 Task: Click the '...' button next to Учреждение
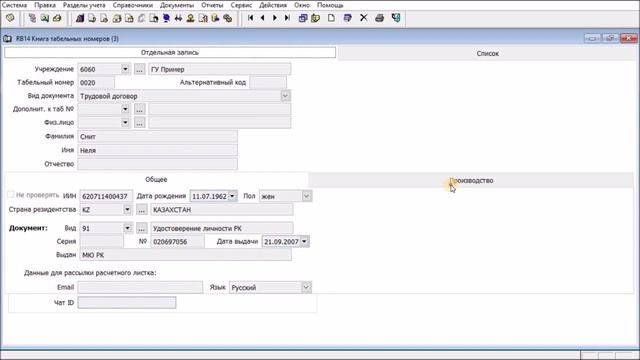coord(139,69)
